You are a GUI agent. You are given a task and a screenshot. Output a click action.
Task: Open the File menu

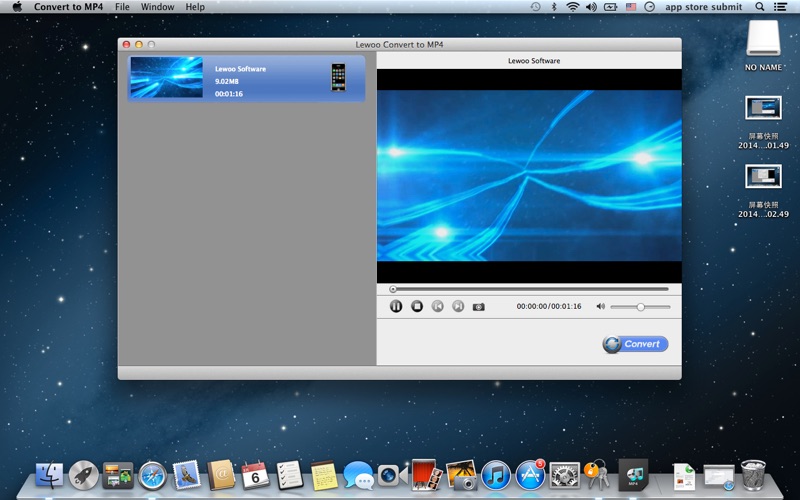click(122, 7)
